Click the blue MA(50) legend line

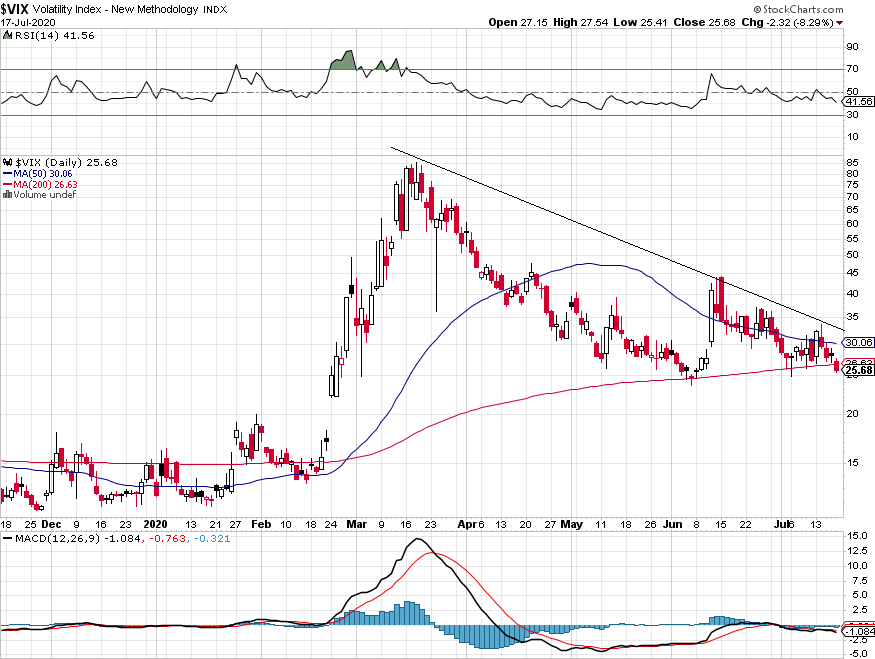point(8,174)
